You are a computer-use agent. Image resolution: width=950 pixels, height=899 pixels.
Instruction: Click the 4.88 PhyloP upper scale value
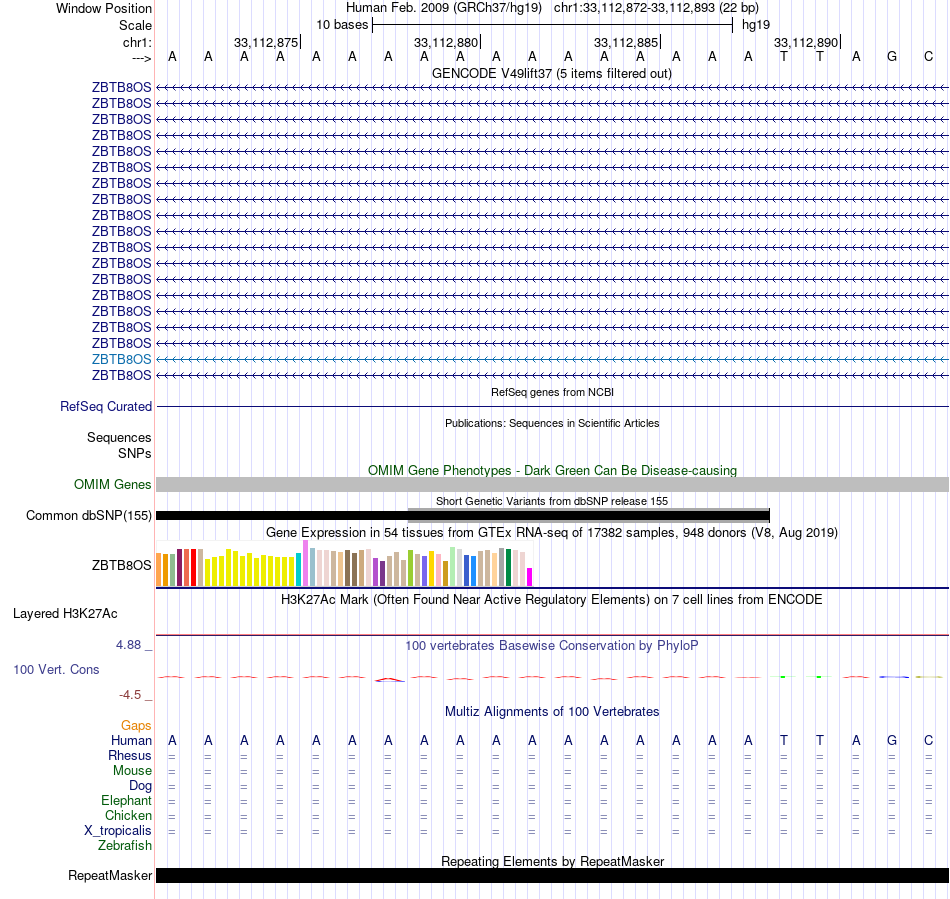[x=128, y=645]
